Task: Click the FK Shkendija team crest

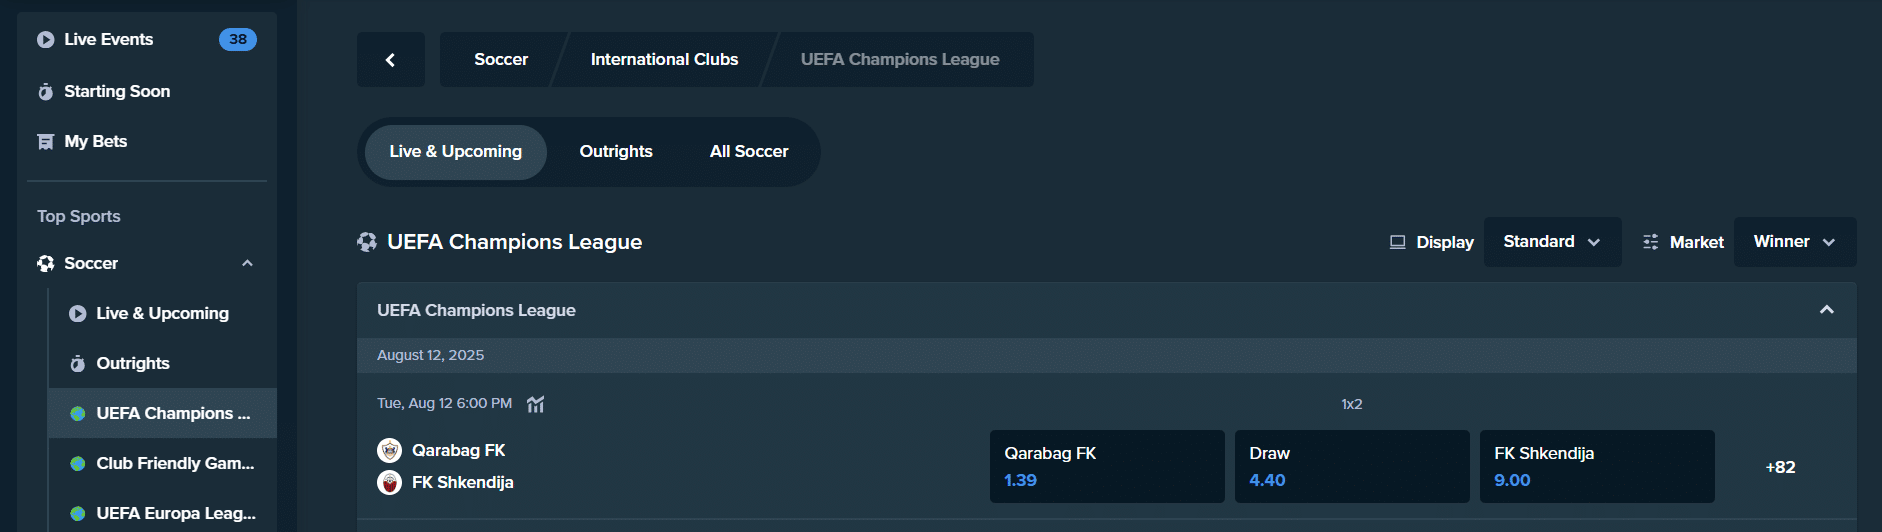Action: (389, 482)
